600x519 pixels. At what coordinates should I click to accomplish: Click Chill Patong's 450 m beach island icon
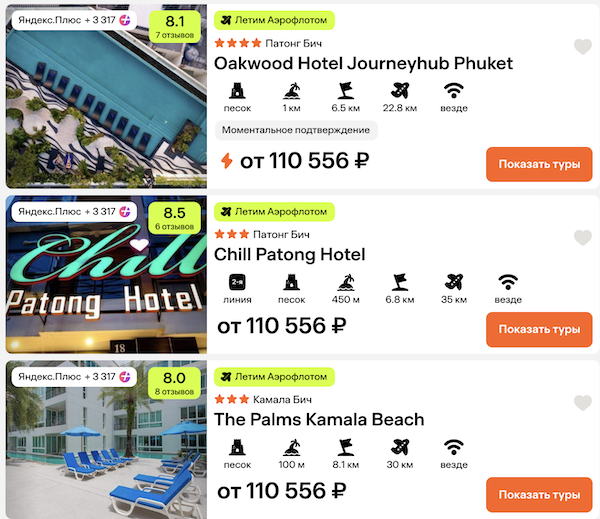coord(346,282)
